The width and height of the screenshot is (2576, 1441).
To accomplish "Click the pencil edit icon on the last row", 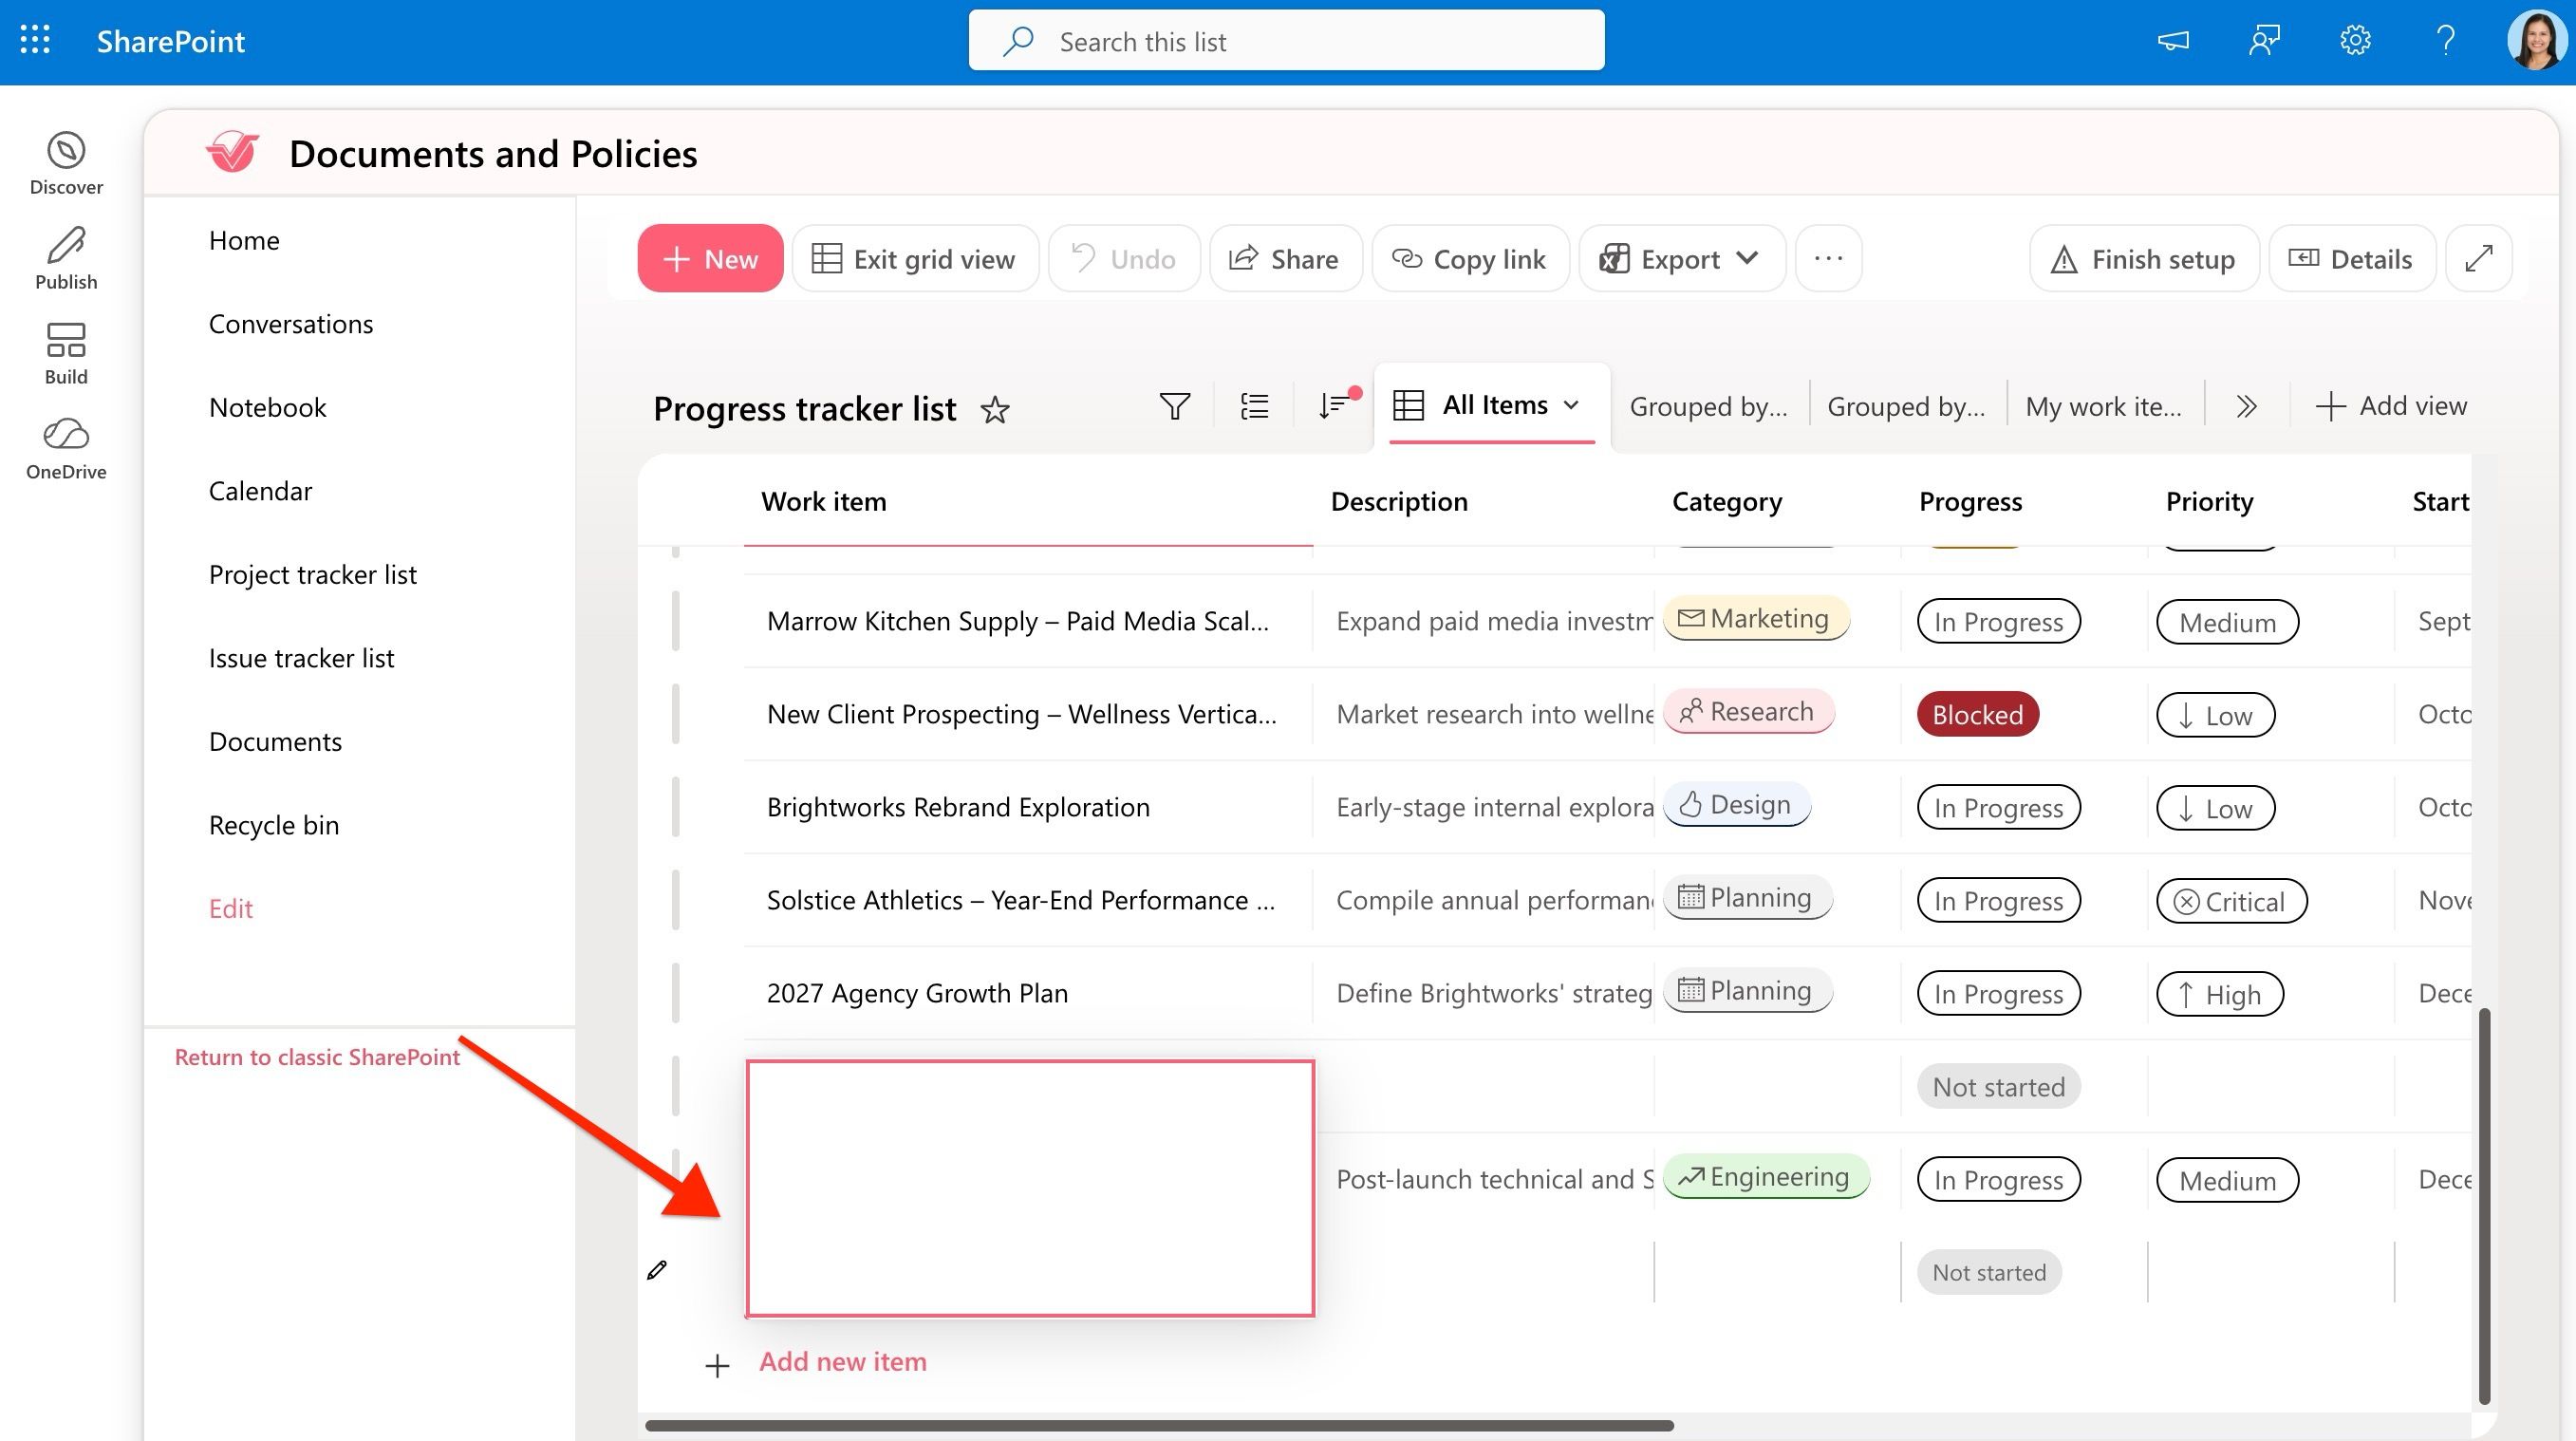I will 657,1270.
